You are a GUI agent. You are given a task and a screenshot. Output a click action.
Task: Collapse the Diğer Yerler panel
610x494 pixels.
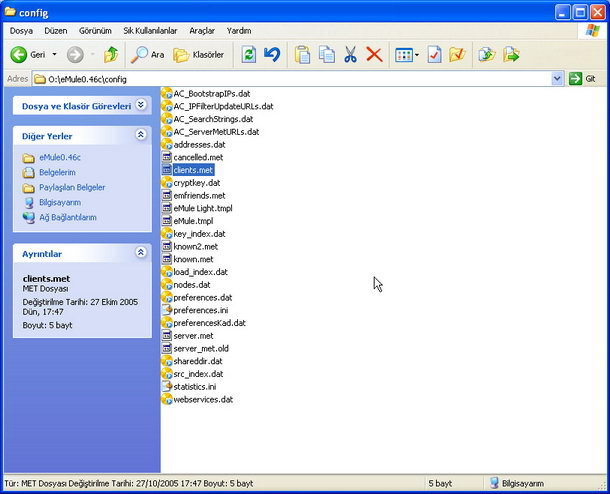[x=141, y=135]
